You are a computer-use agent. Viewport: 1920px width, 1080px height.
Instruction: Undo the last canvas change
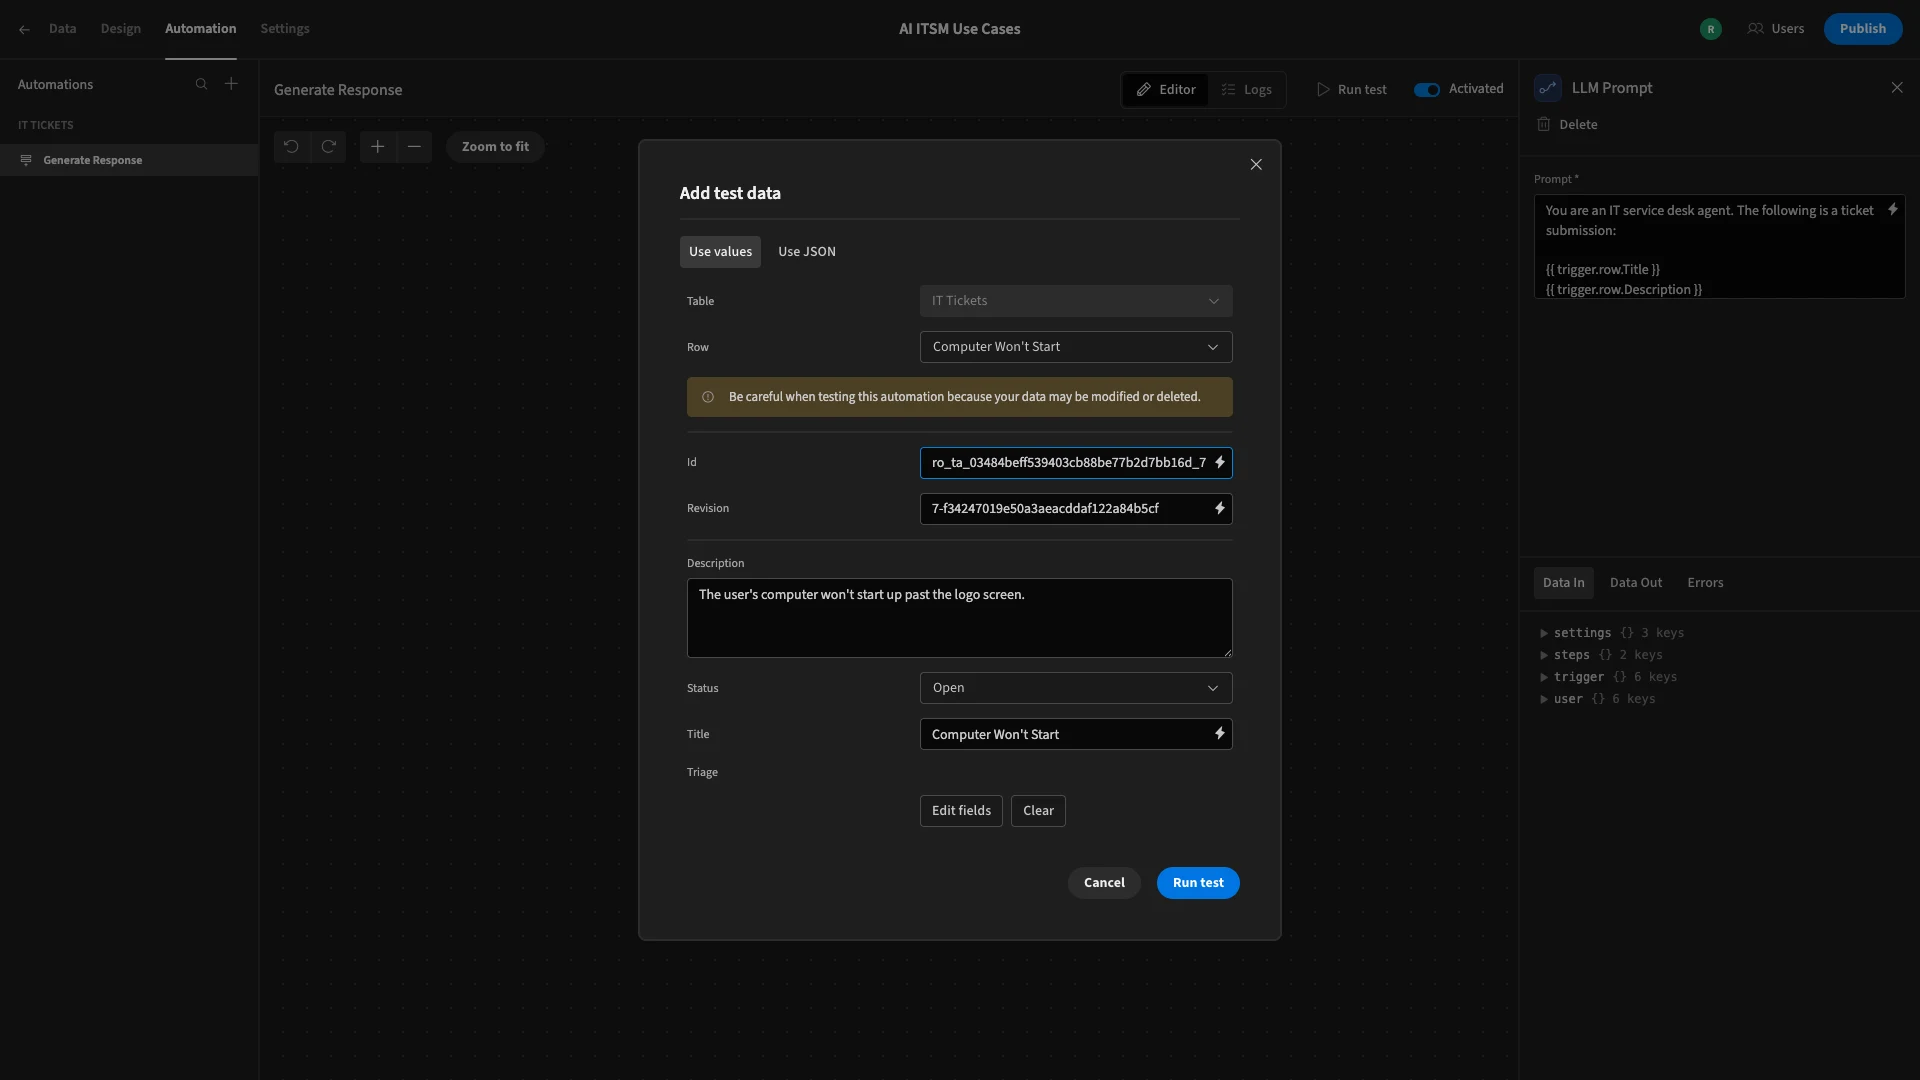(x=291, y=146)
